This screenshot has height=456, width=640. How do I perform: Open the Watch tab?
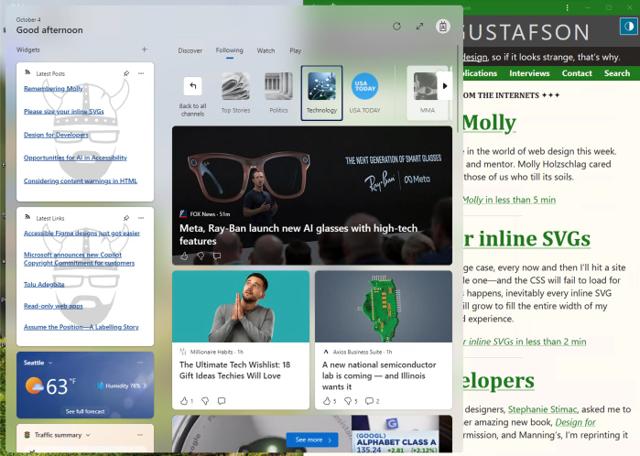[x=266, y=50]
